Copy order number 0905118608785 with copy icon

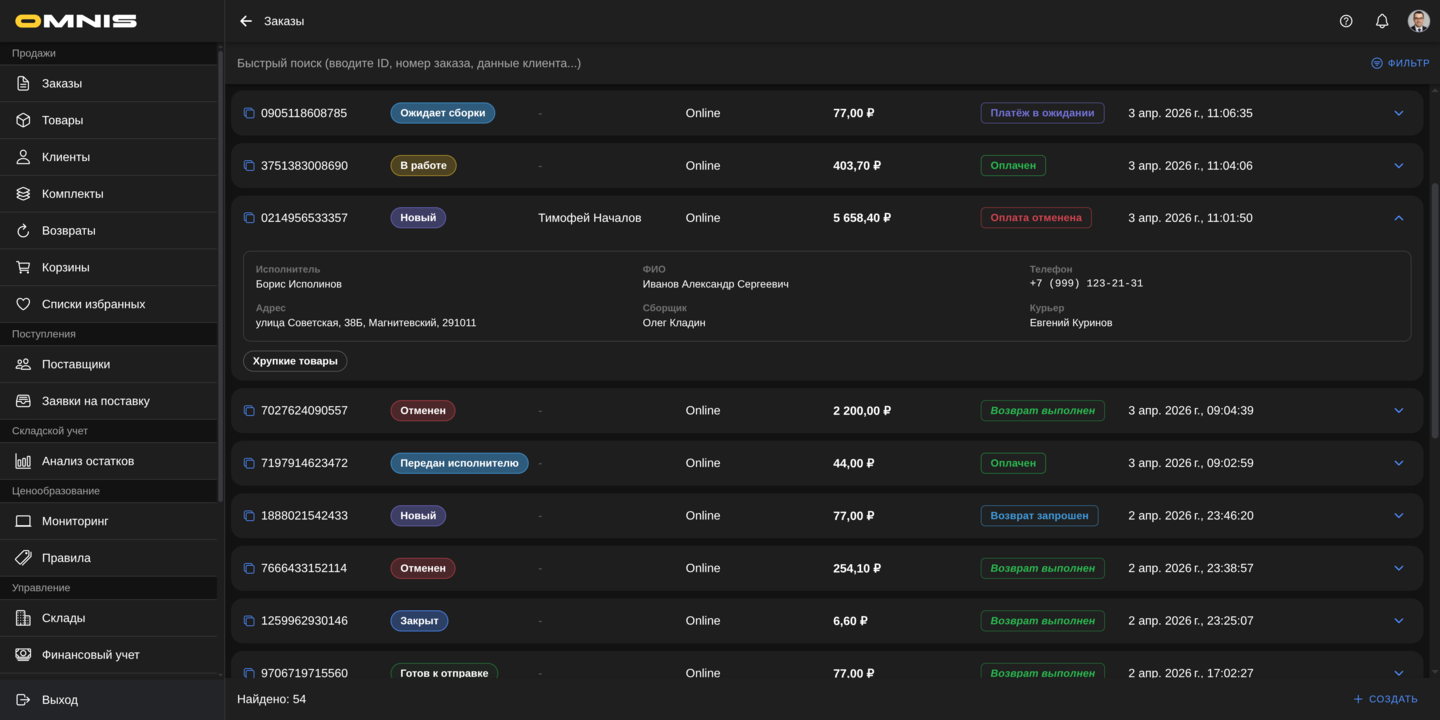pos(249,113)
